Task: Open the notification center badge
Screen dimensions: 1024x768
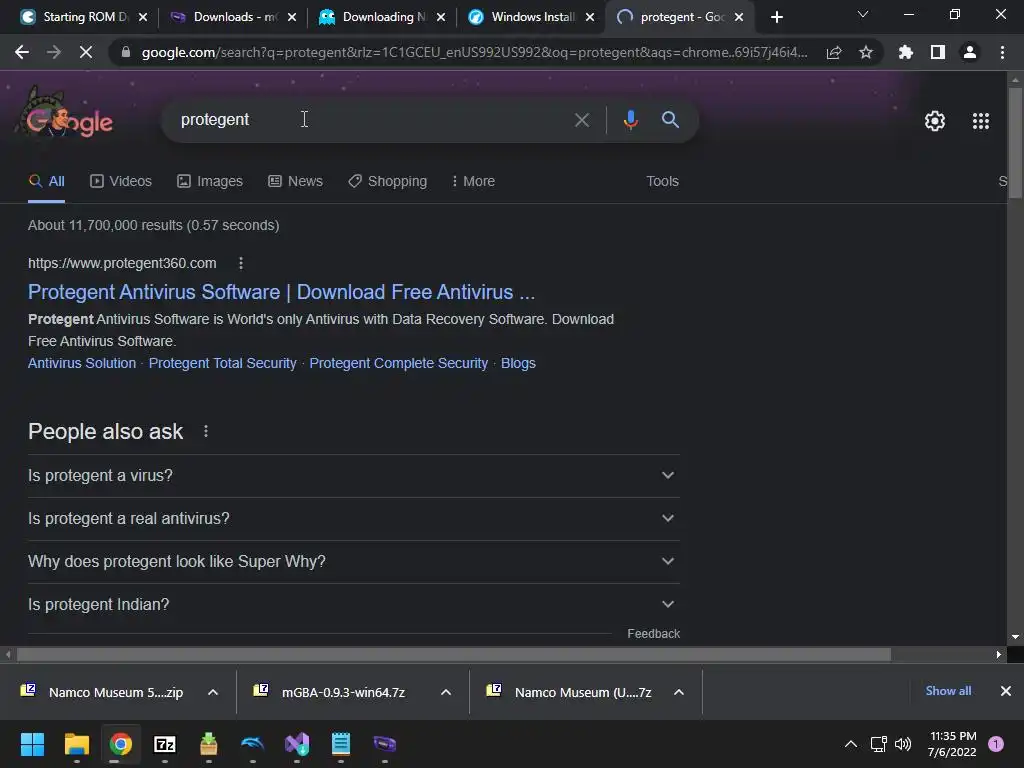Action: click(x=996, y=744)
